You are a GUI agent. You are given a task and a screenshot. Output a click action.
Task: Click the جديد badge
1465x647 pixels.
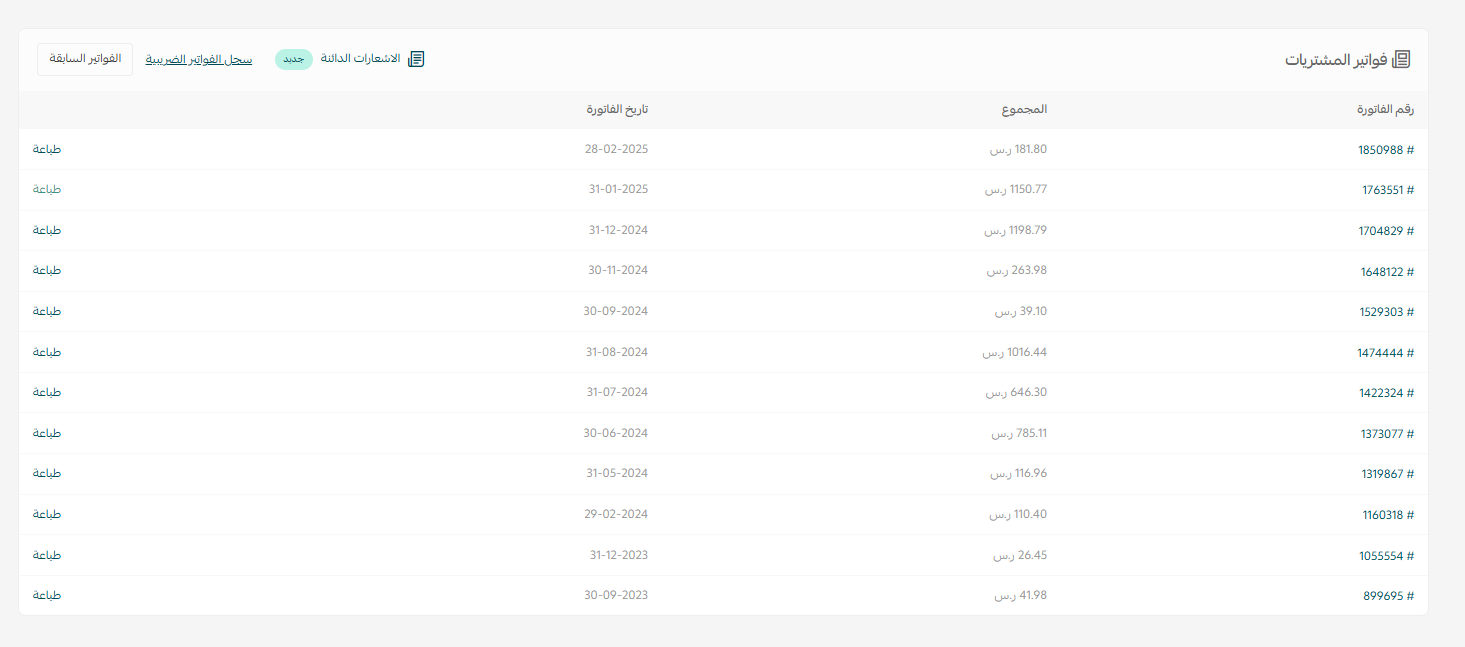click(x=293, y=60)
